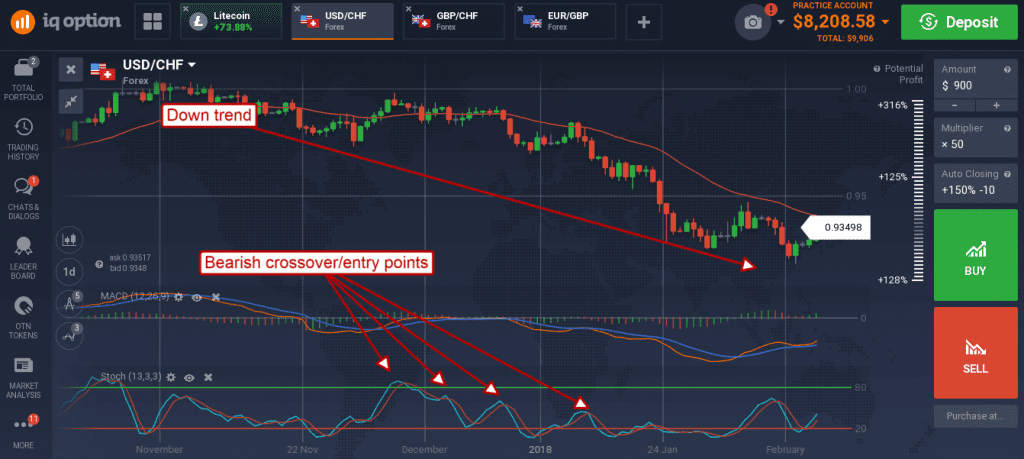Viewport: 1024px width, 459px height.
Task: Close the GBP/CHF tab
Action: coord(408,8)
